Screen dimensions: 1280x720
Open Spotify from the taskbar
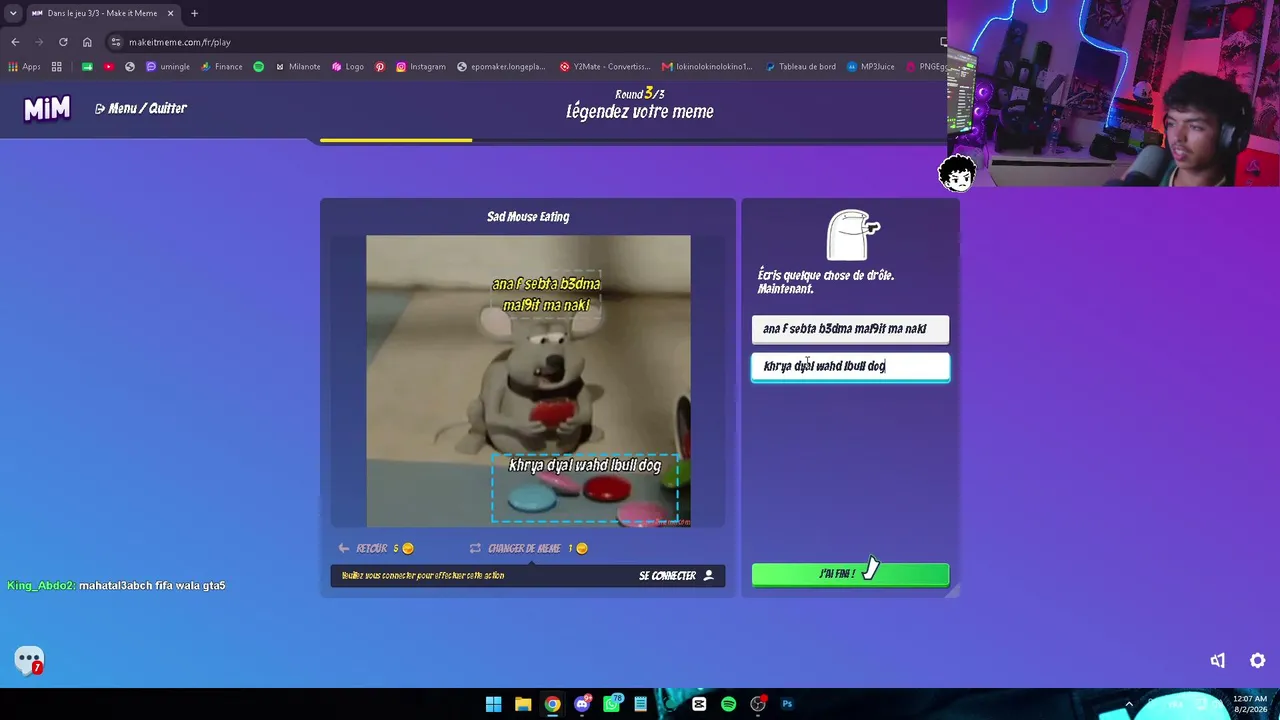[728, 704]
